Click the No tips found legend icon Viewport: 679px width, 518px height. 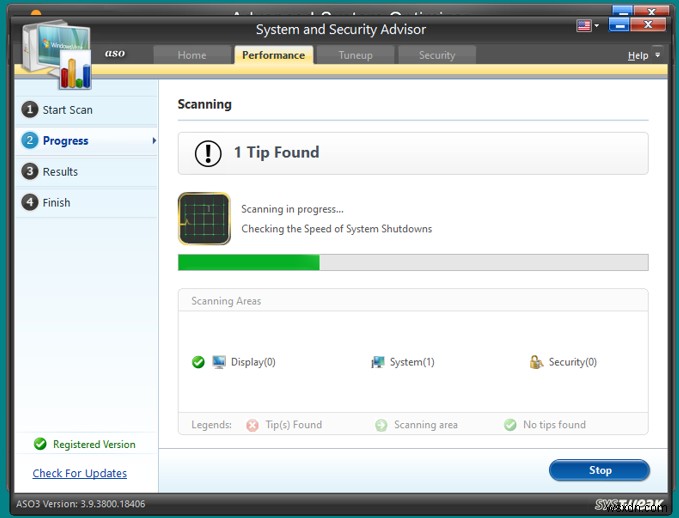[x=510, y=425]
